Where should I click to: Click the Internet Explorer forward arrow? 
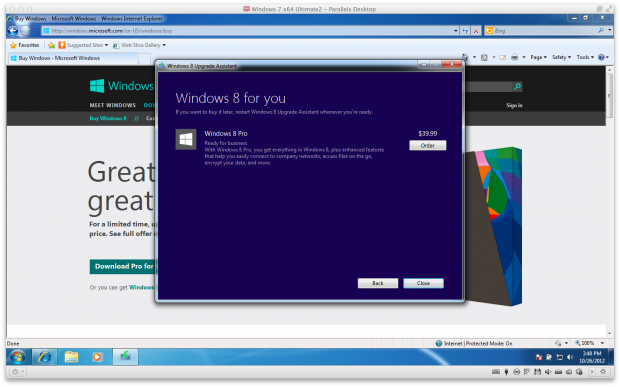tap(25, 30)
